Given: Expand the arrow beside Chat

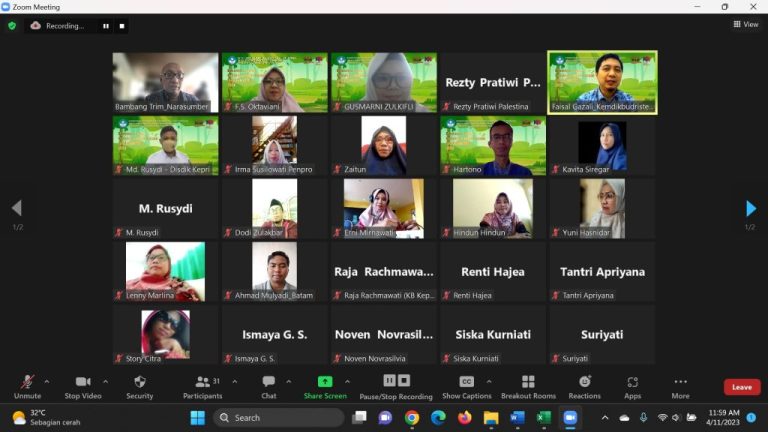Looking at the screenshot, I should coord(288,382).
